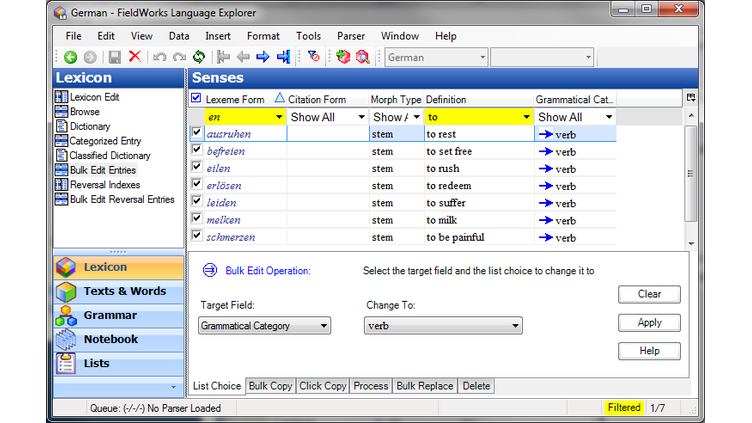
Task: Open the Target Field dropdown
Action: pos(264,326)
